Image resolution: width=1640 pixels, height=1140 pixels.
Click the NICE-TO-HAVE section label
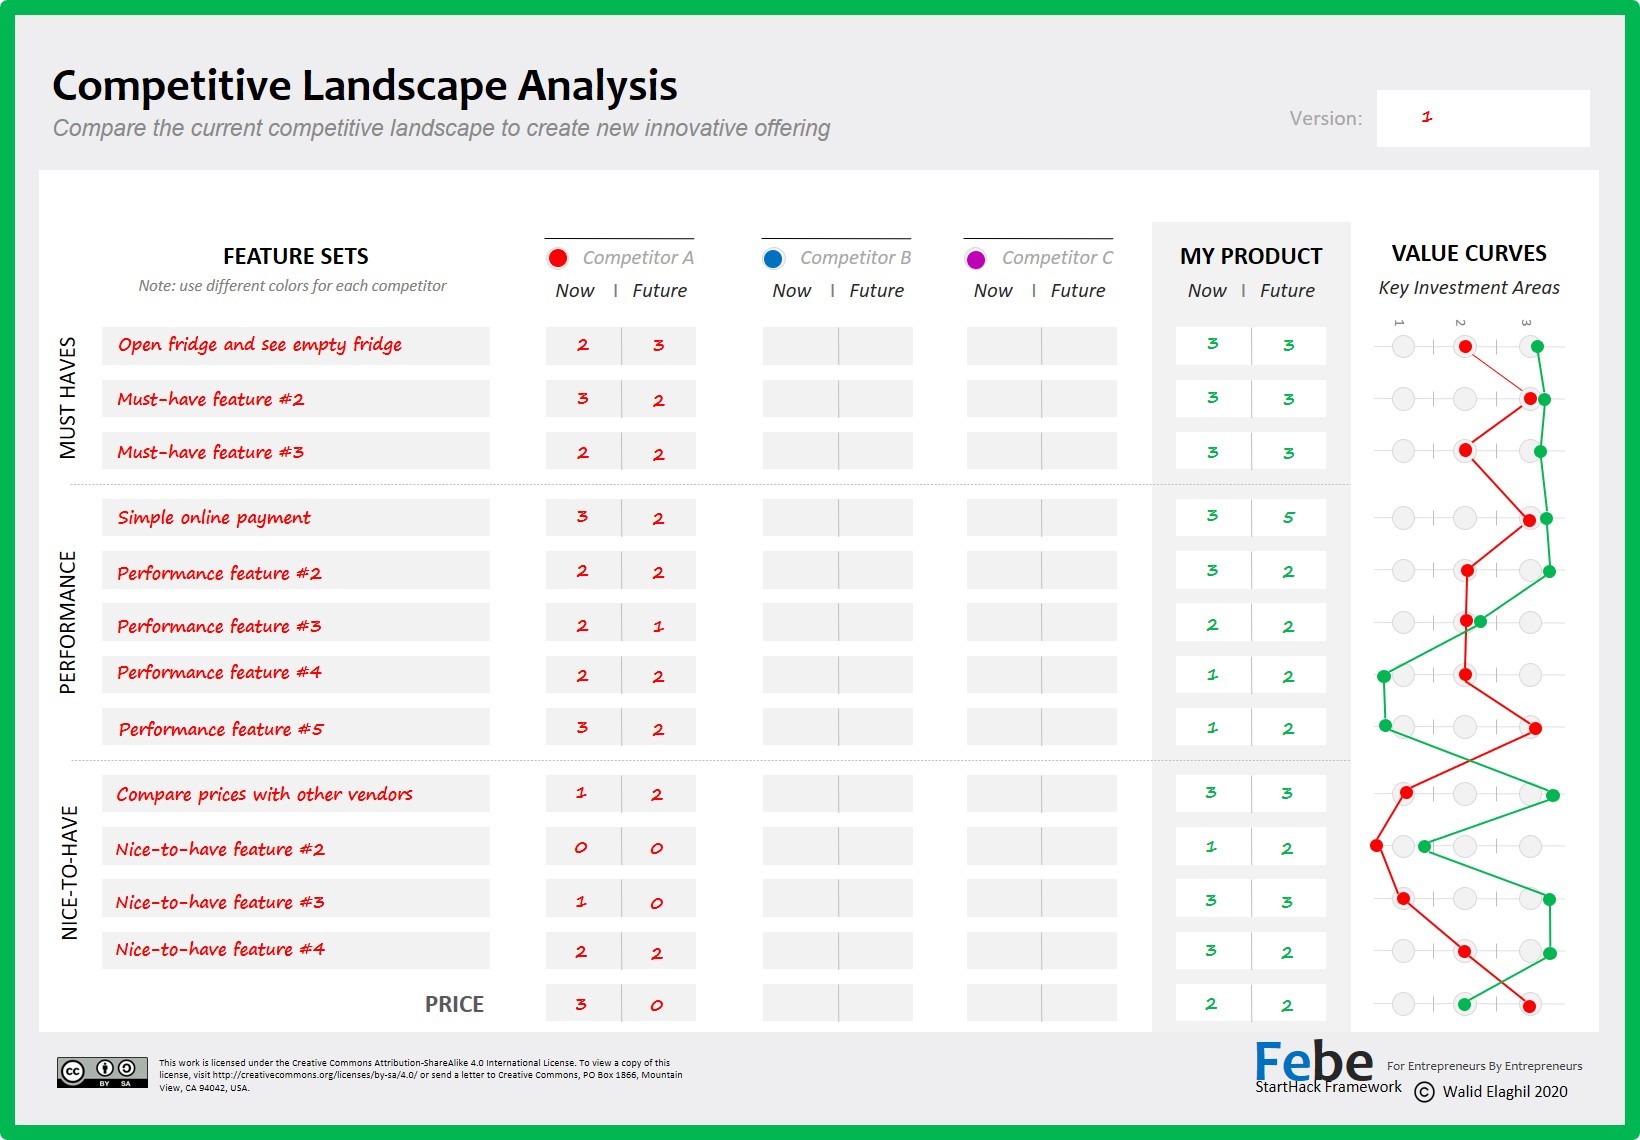click(69, 872)
